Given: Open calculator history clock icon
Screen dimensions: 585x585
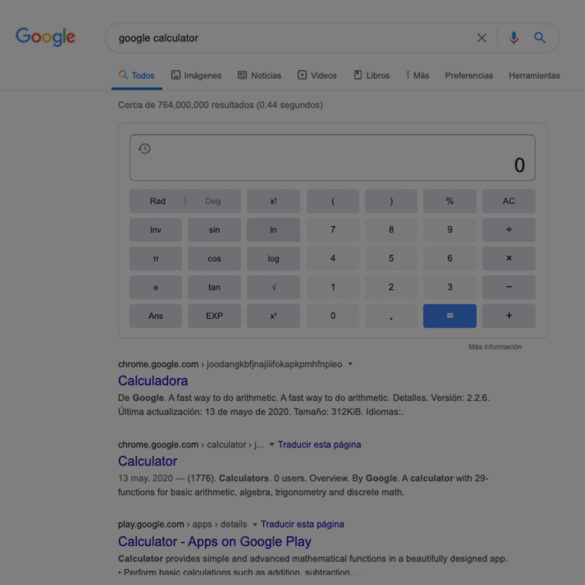Looking at the screenshot, I should (x=144, y=148).
